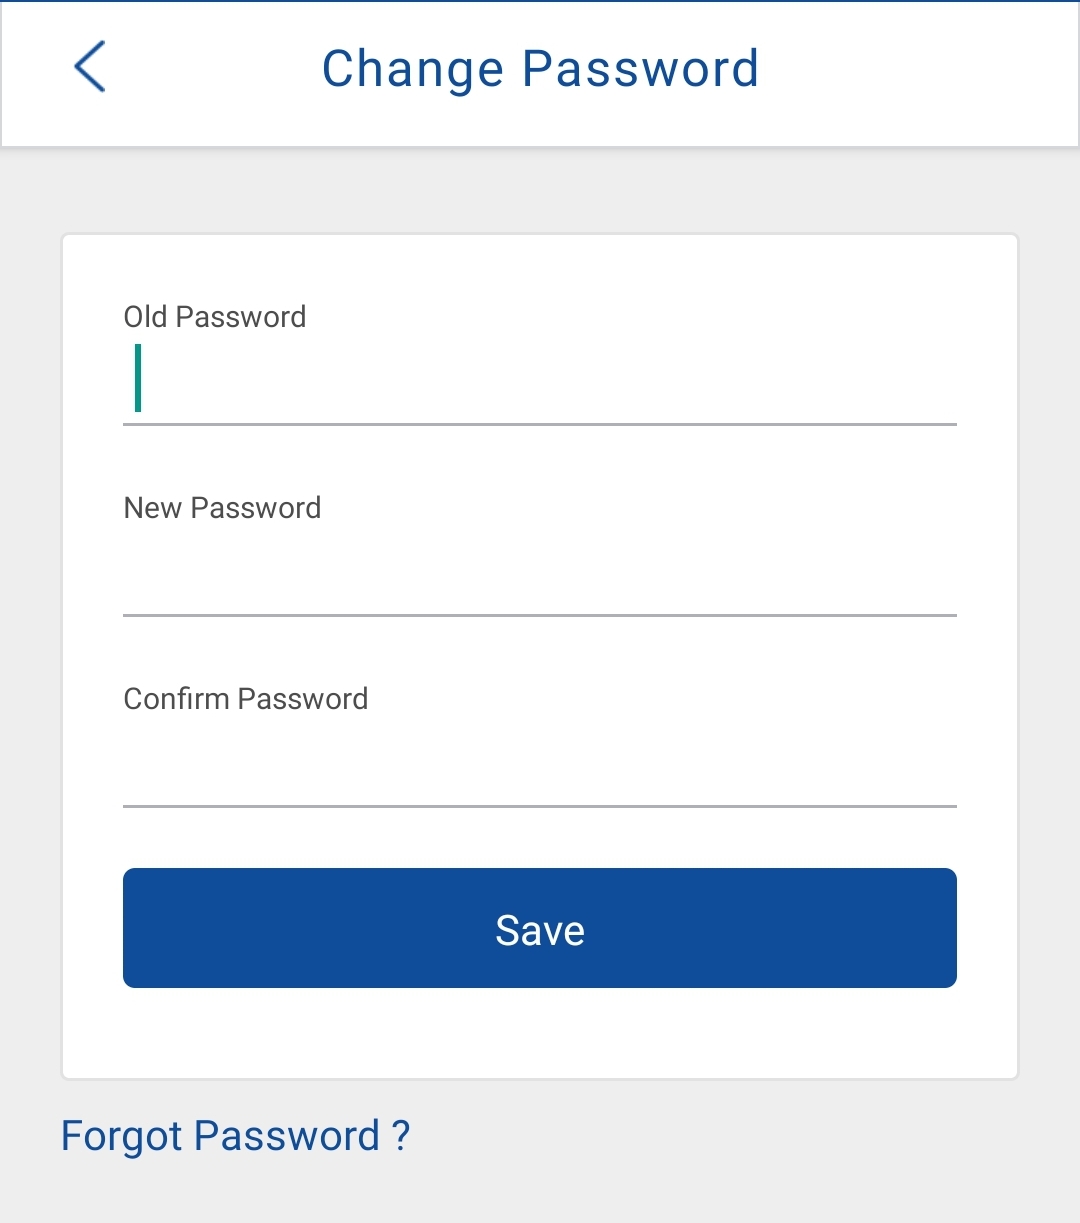Click the underline beneath Confirm Password field
The height and width of the screenshot is (1223, 1080).
tap(540, 806)
